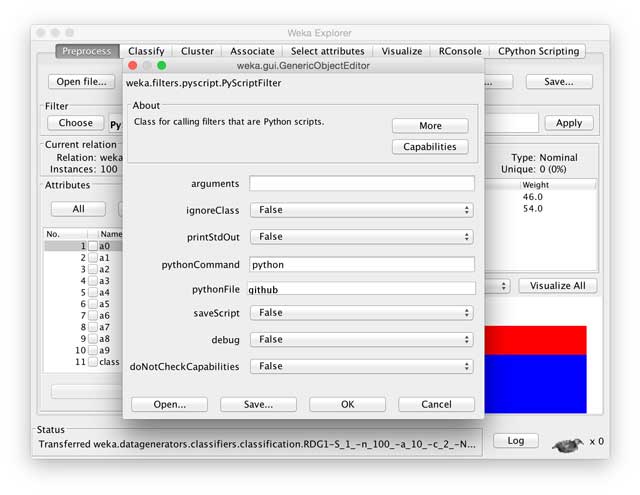
Task: Click Open file... in Weka Explorer
Action: point(82,82)
